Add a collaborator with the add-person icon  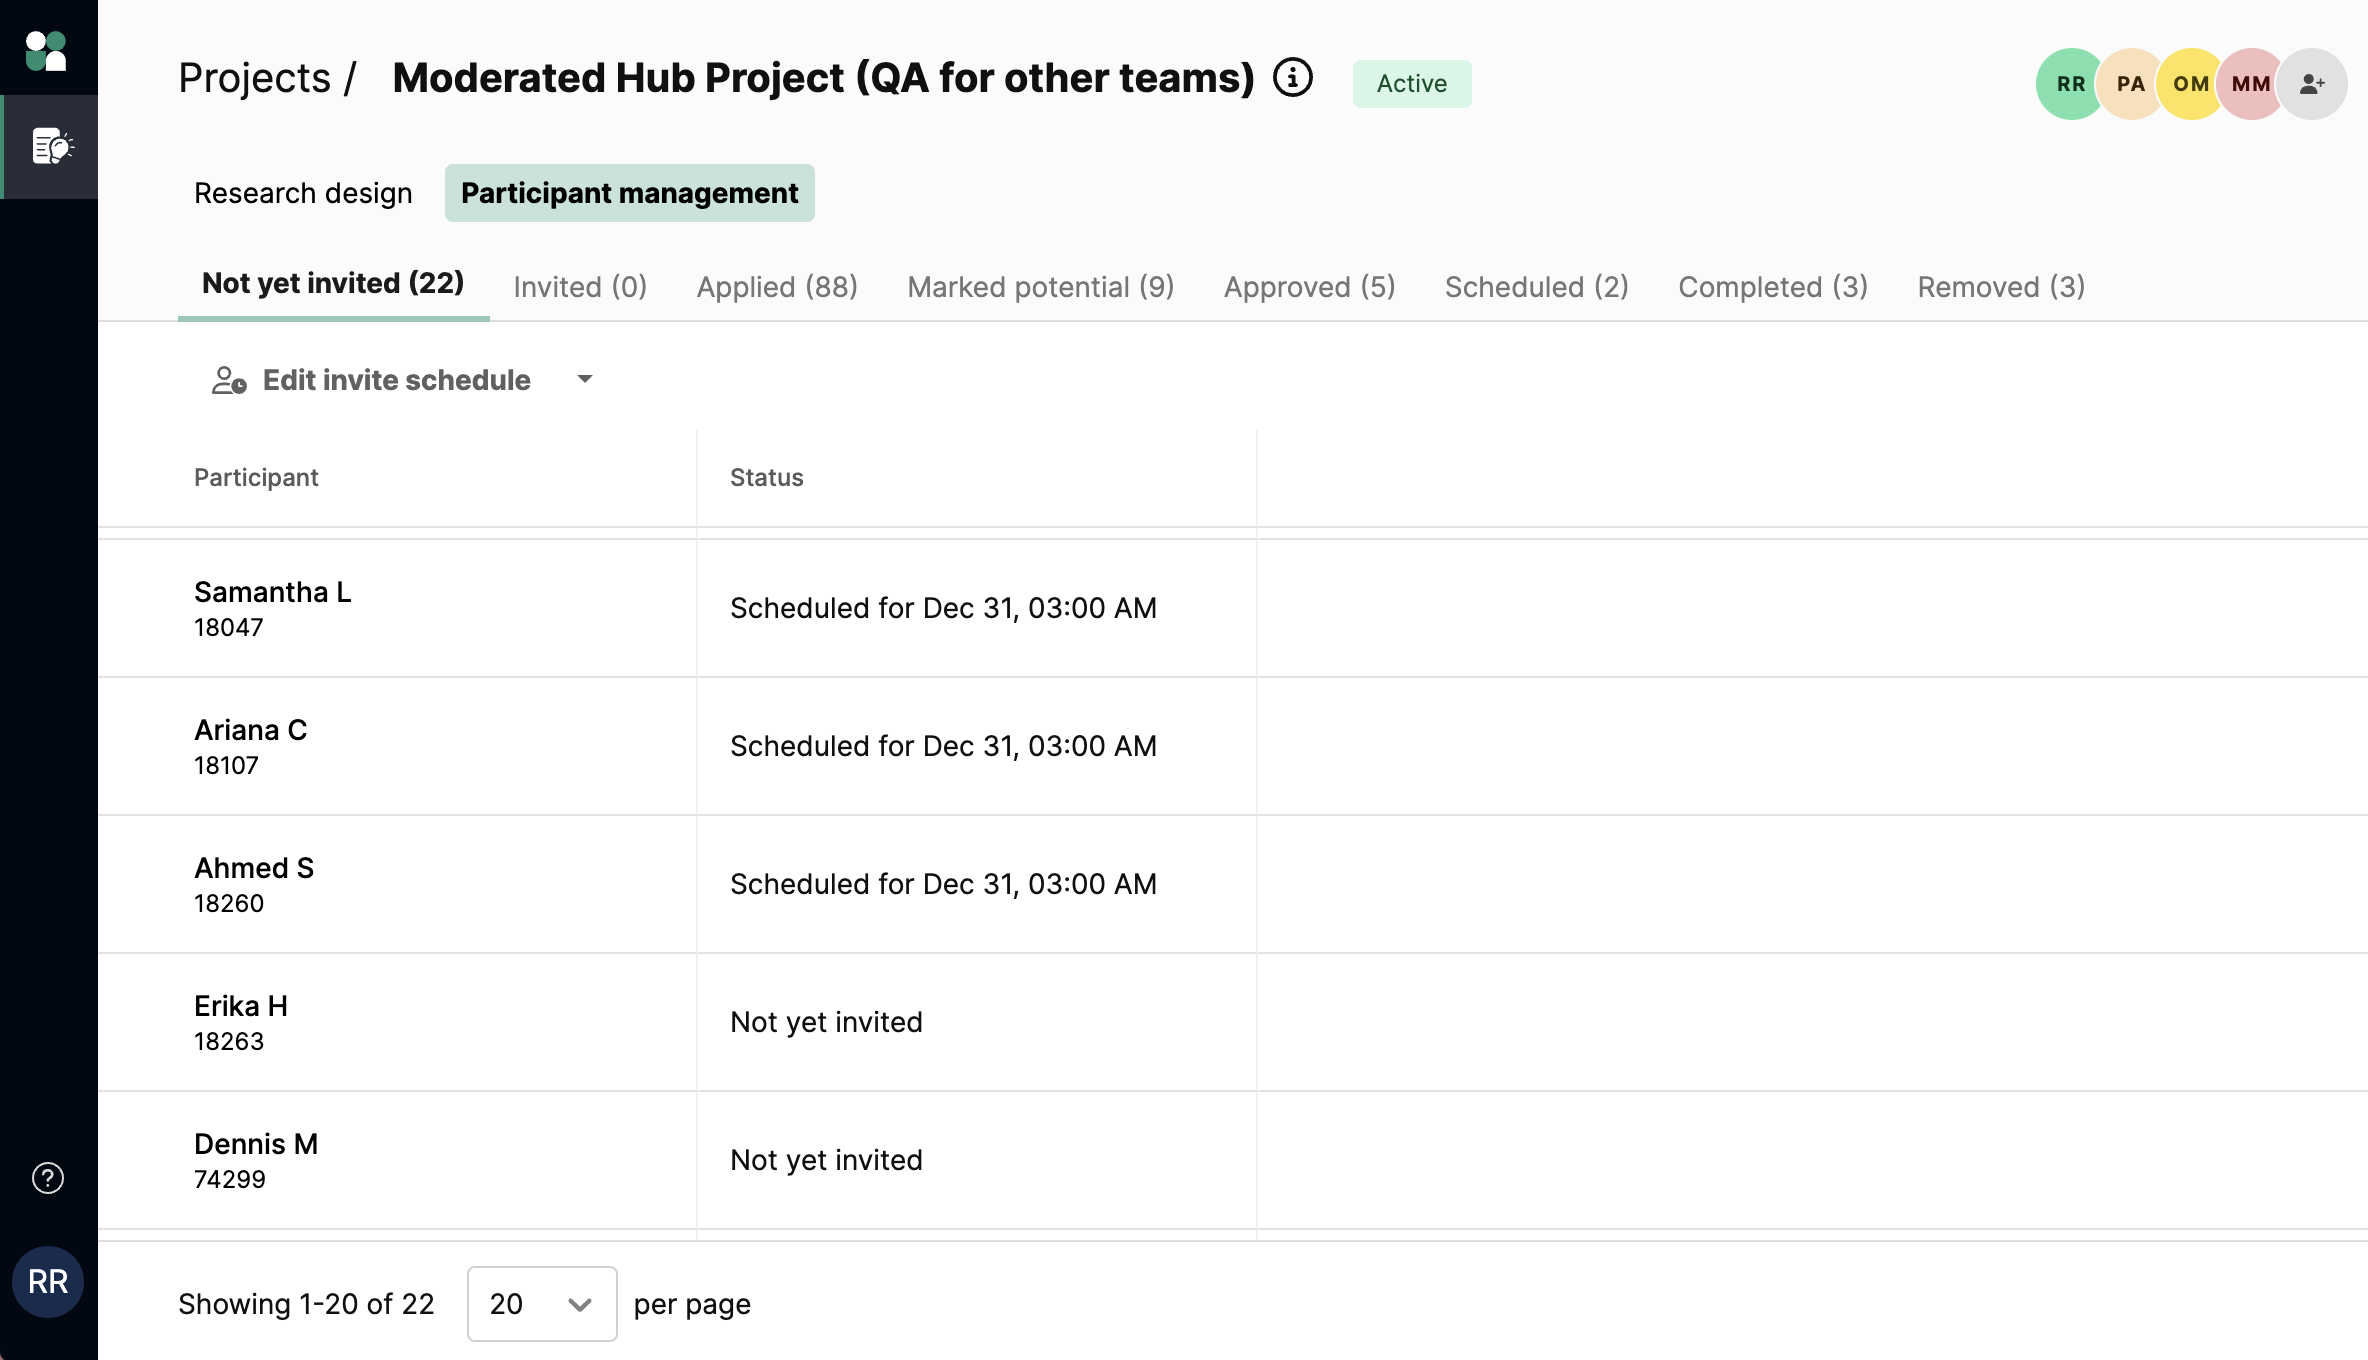[x=2312, y=84]
